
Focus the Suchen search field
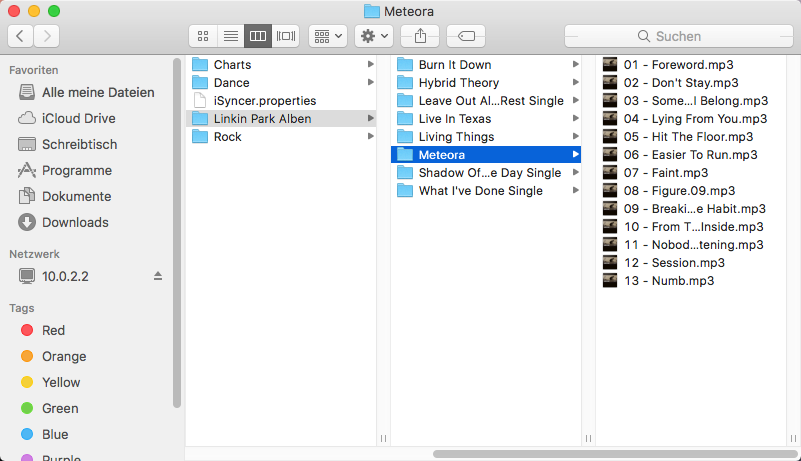pyautogui.click(x=679, y=36)
